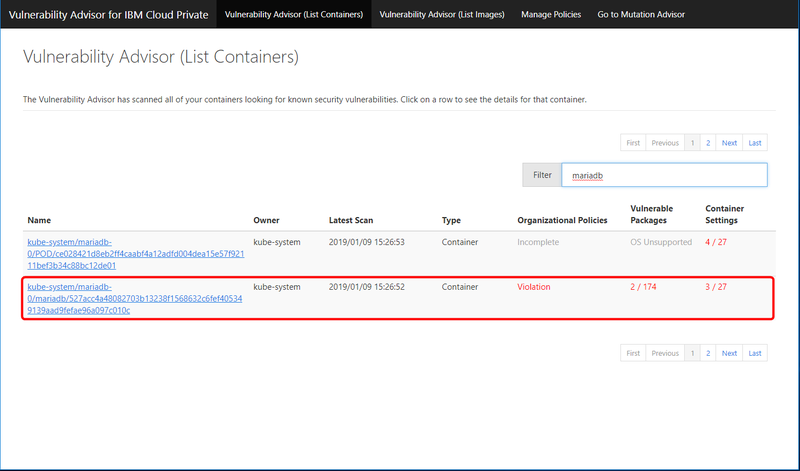
Task: Click scan time 2019/01/09 15:26:52
Action: (x=366, y=287)
